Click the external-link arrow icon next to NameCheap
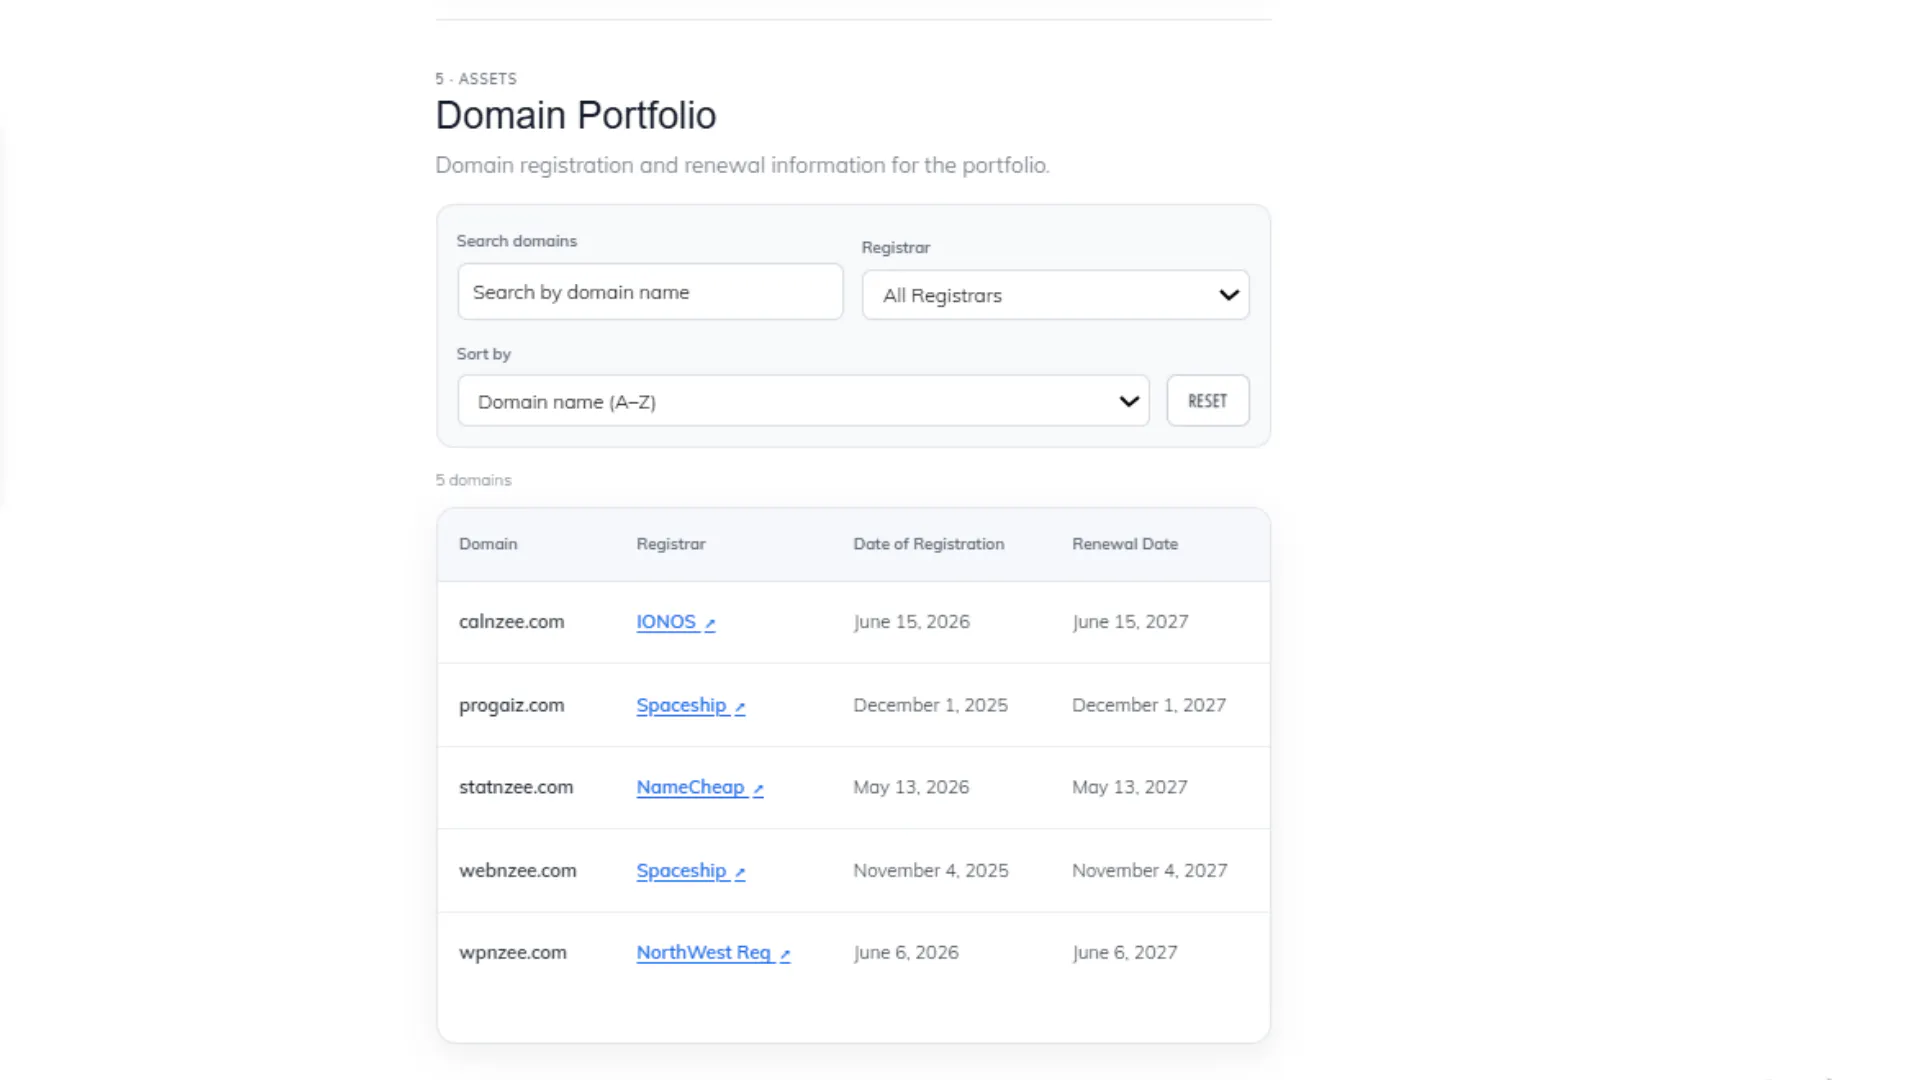 pyautogui.click(x=758, y=790)
